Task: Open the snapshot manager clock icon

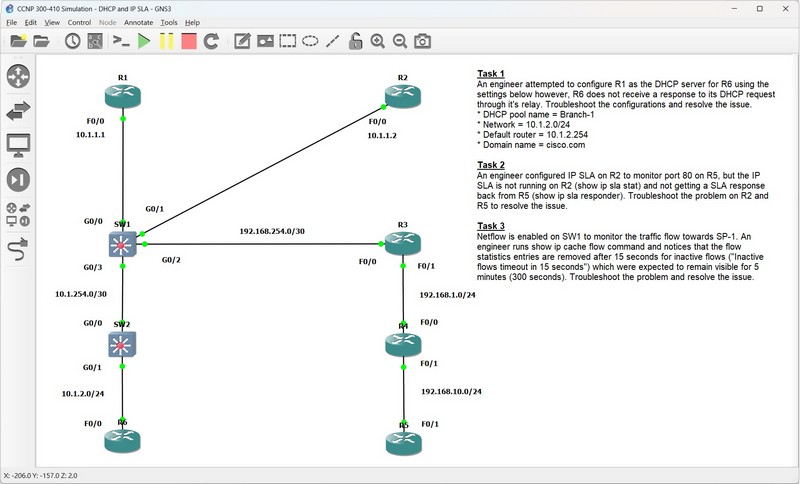Action: [72, 41]
